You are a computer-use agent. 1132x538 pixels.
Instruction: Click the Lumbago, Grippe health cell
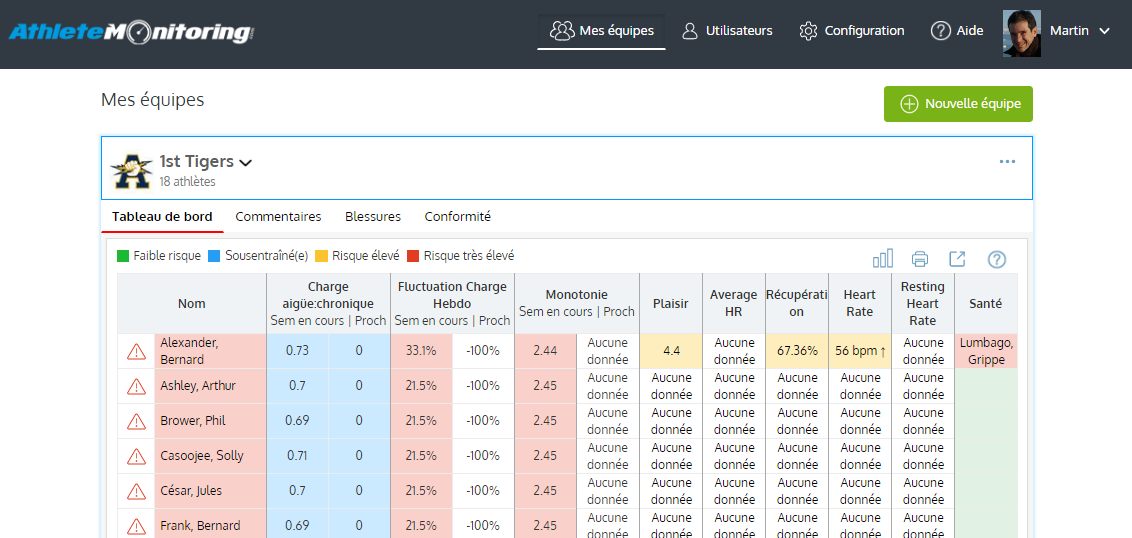coord(986,351)
